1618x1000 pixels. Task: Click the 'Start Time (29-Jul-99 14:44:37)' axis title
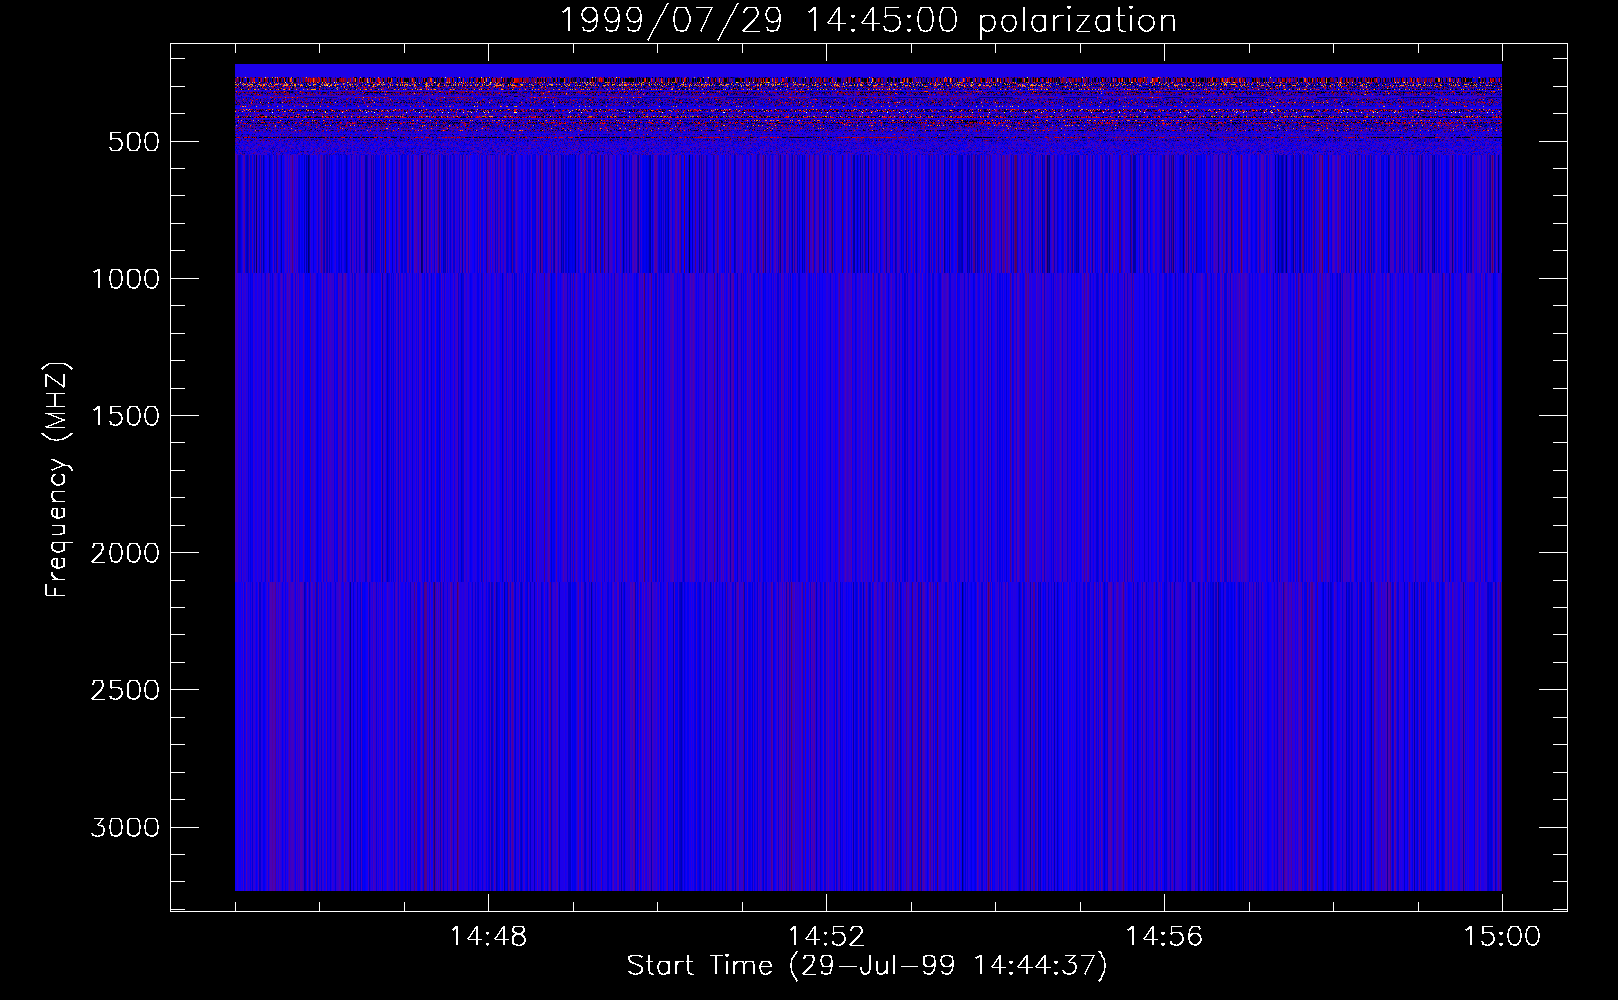point(867,966)
